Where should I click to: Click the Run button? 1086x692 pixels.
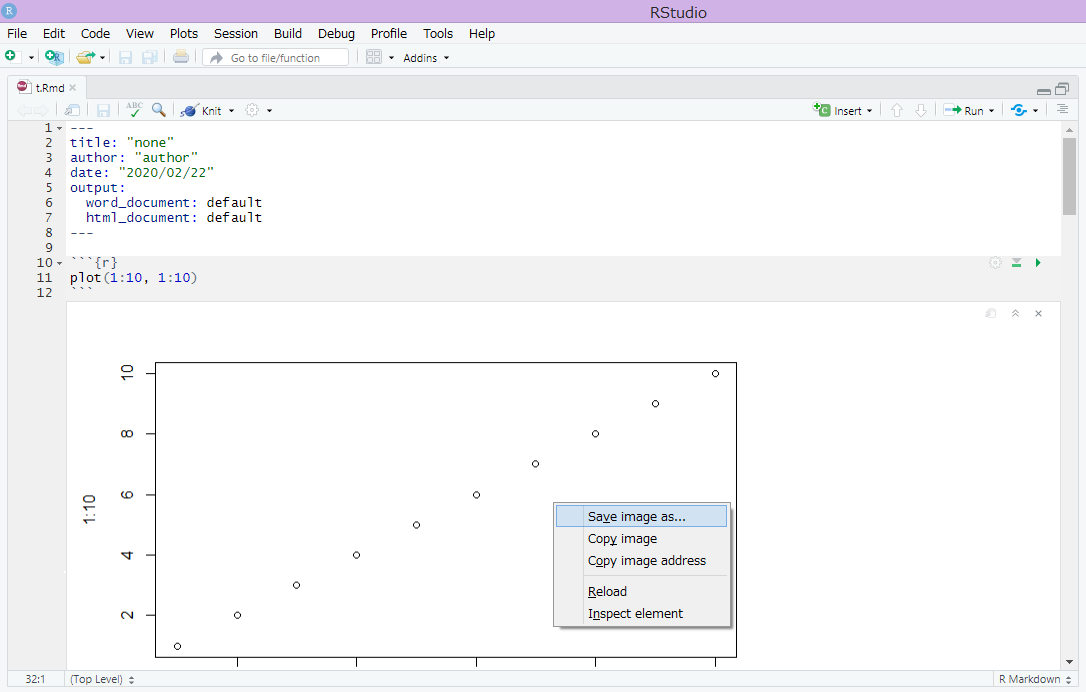pyautogui.click(x=964, y=111)
